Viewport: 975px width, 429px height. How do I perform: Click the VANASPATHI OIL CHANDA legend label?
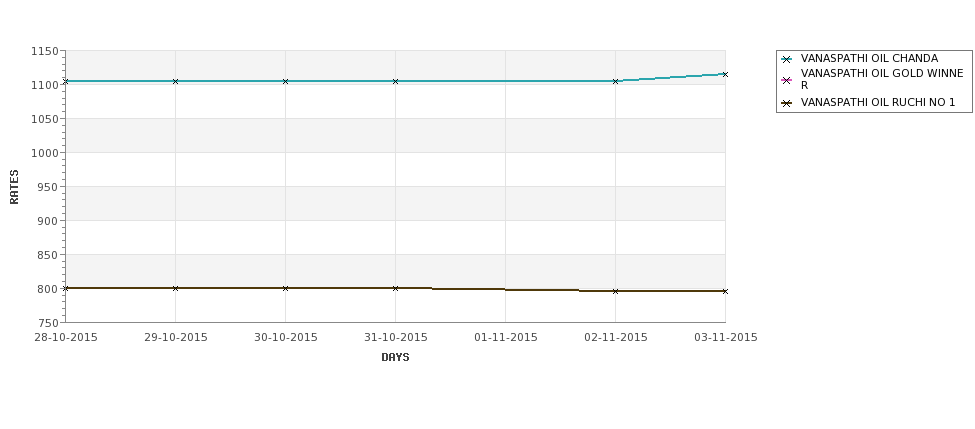[869, 58]
